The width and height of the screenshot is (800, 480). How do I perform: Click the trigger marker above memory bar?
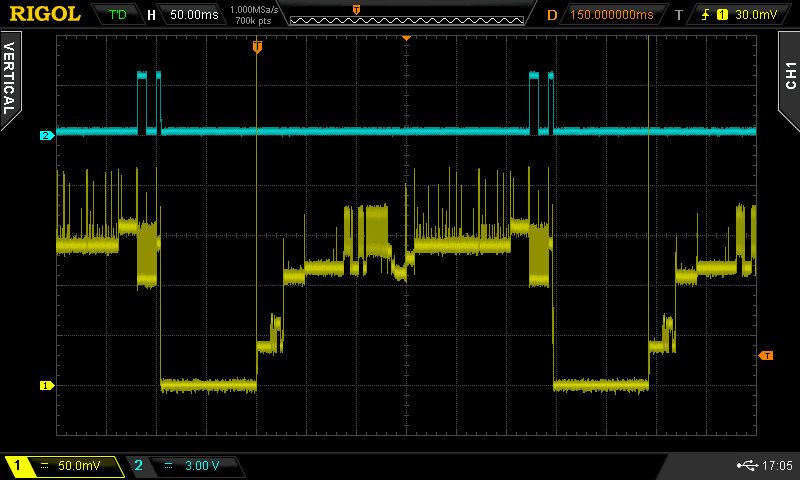coord(356,10)
